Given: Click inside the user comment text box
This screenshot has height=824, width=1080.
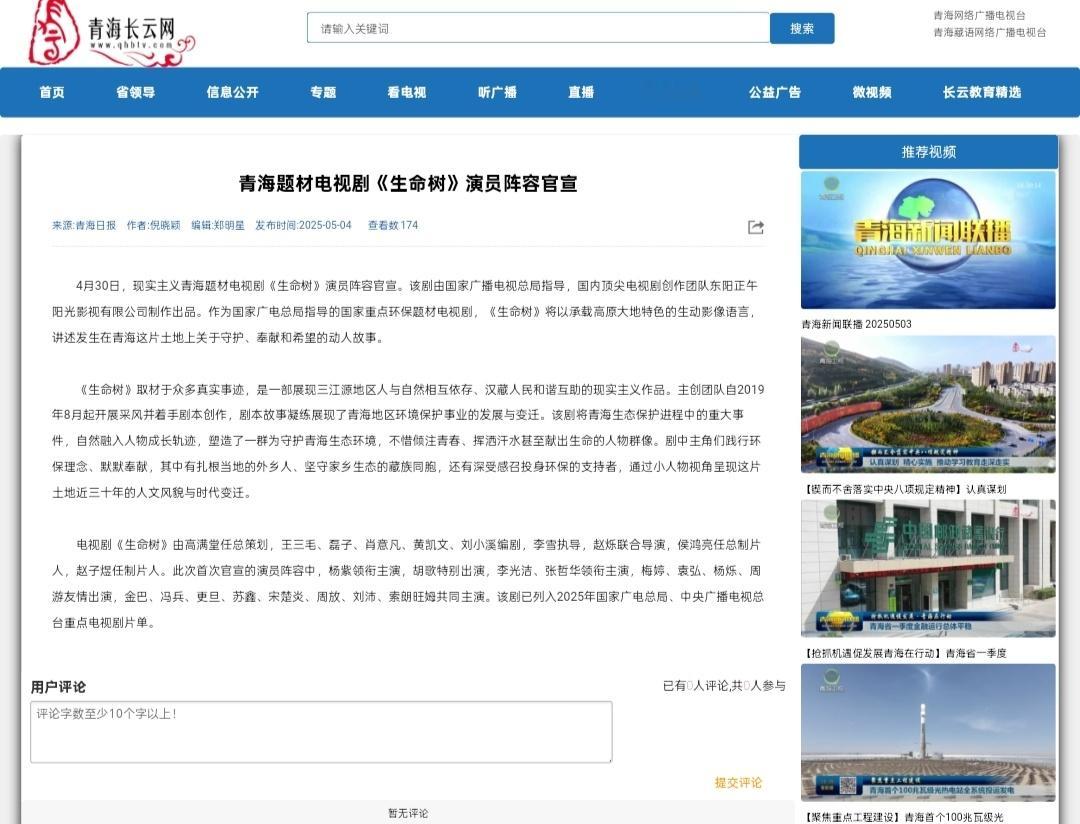Looking at the screenshot, I should [x=321, y=732].
